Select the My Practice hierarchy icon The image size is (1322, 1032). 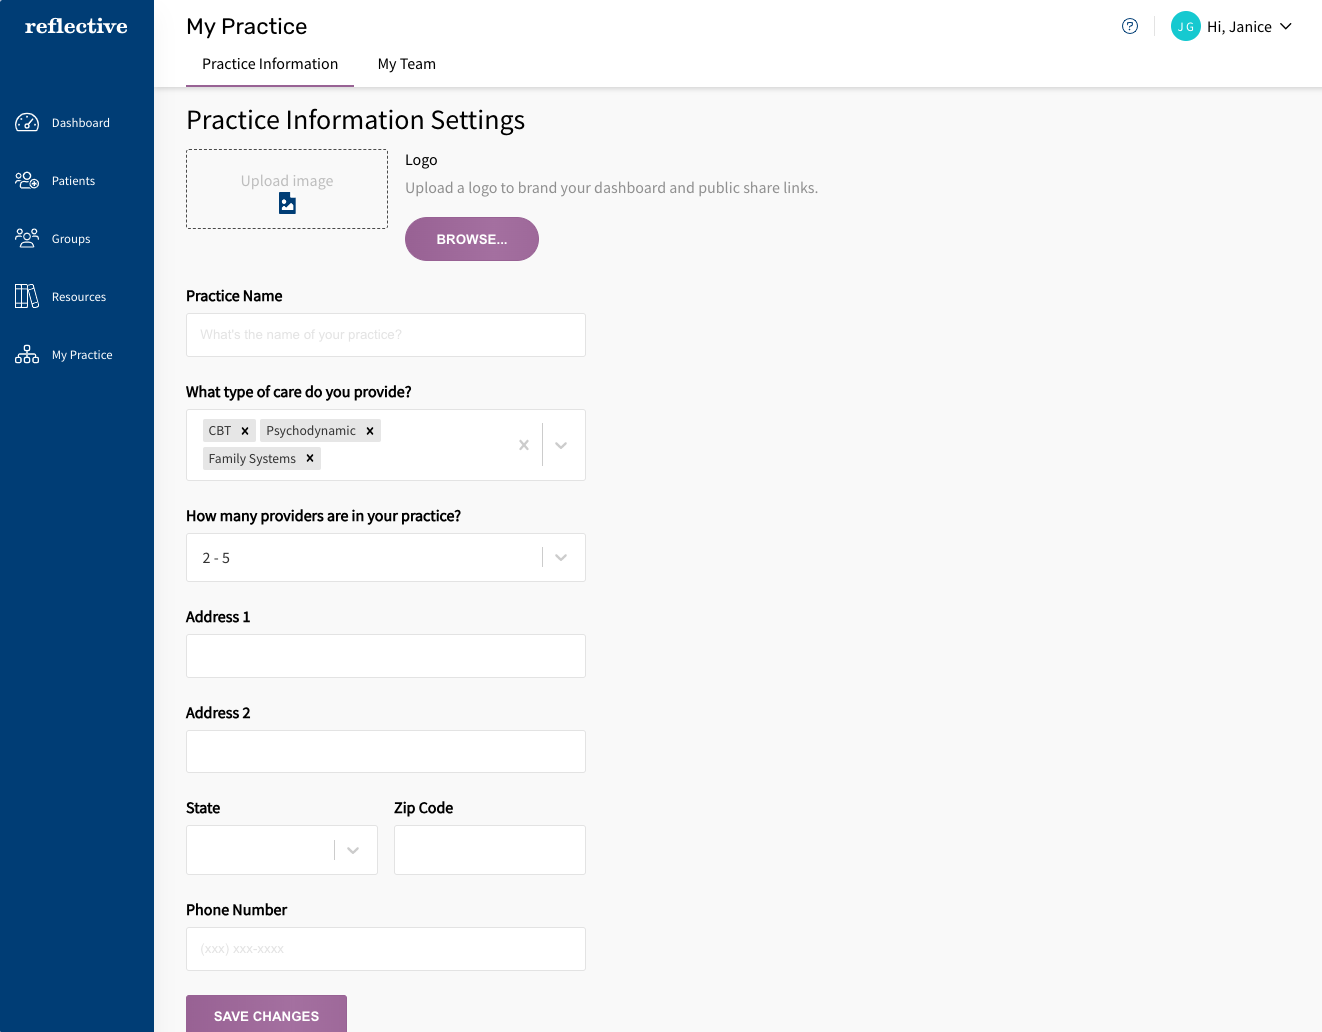coord(27,355)
